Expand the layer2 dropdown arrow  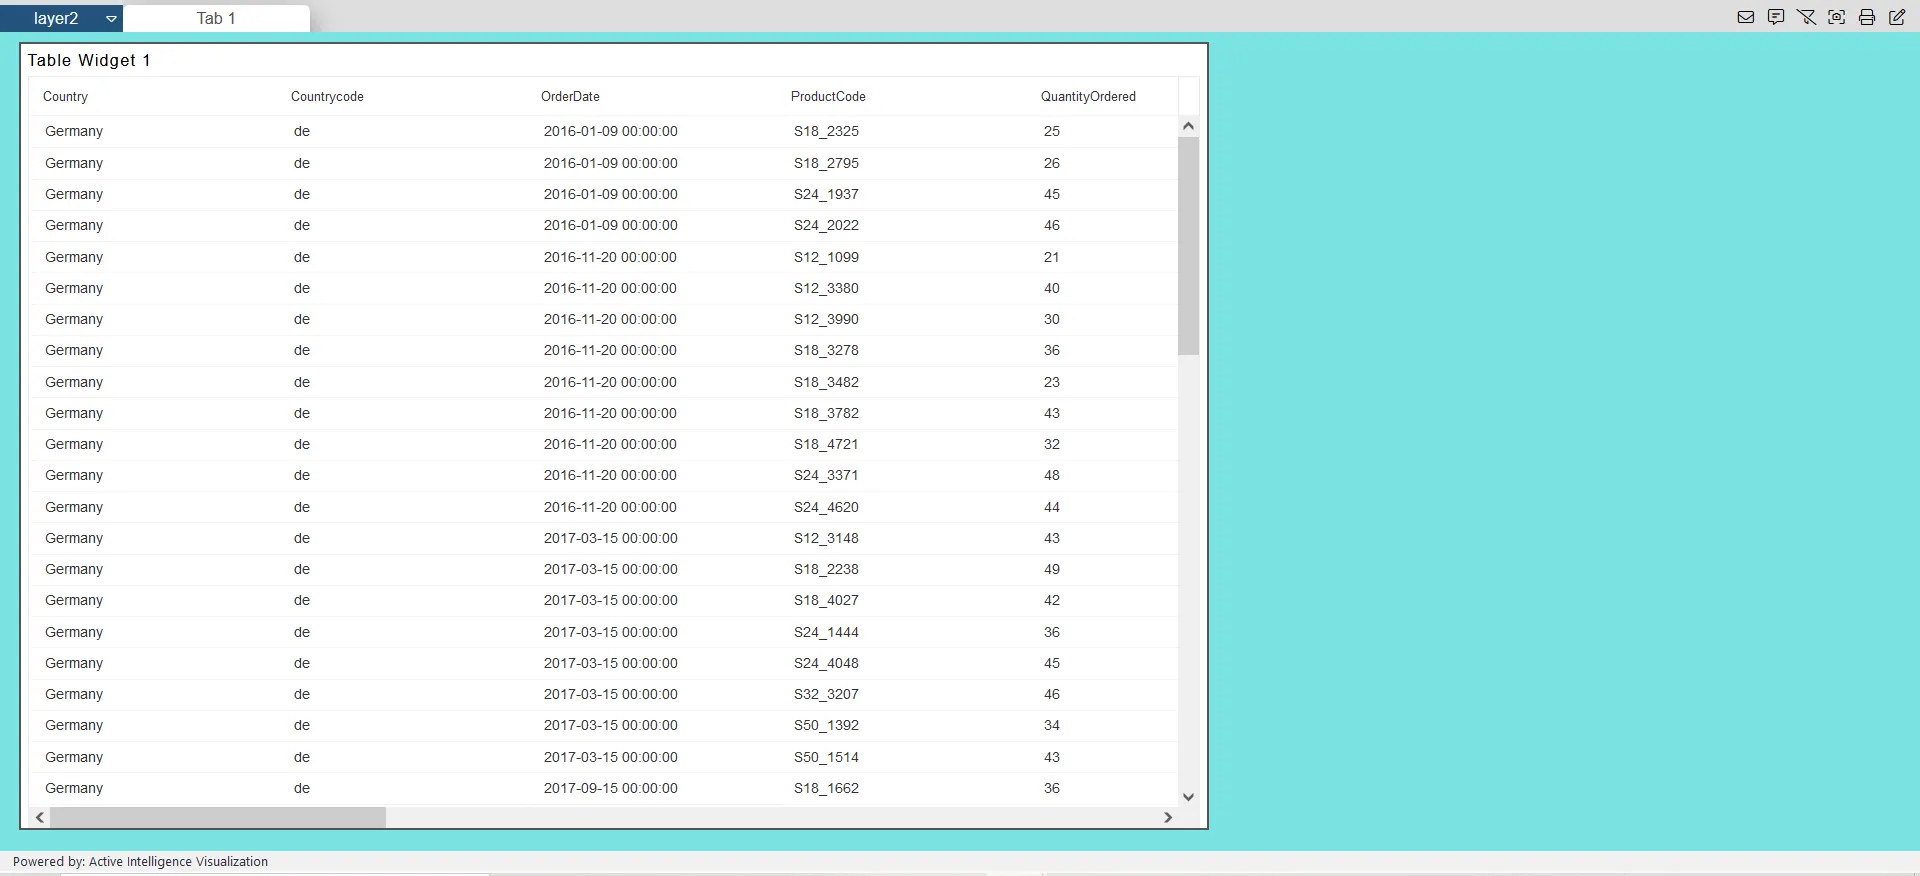(111, 19)
